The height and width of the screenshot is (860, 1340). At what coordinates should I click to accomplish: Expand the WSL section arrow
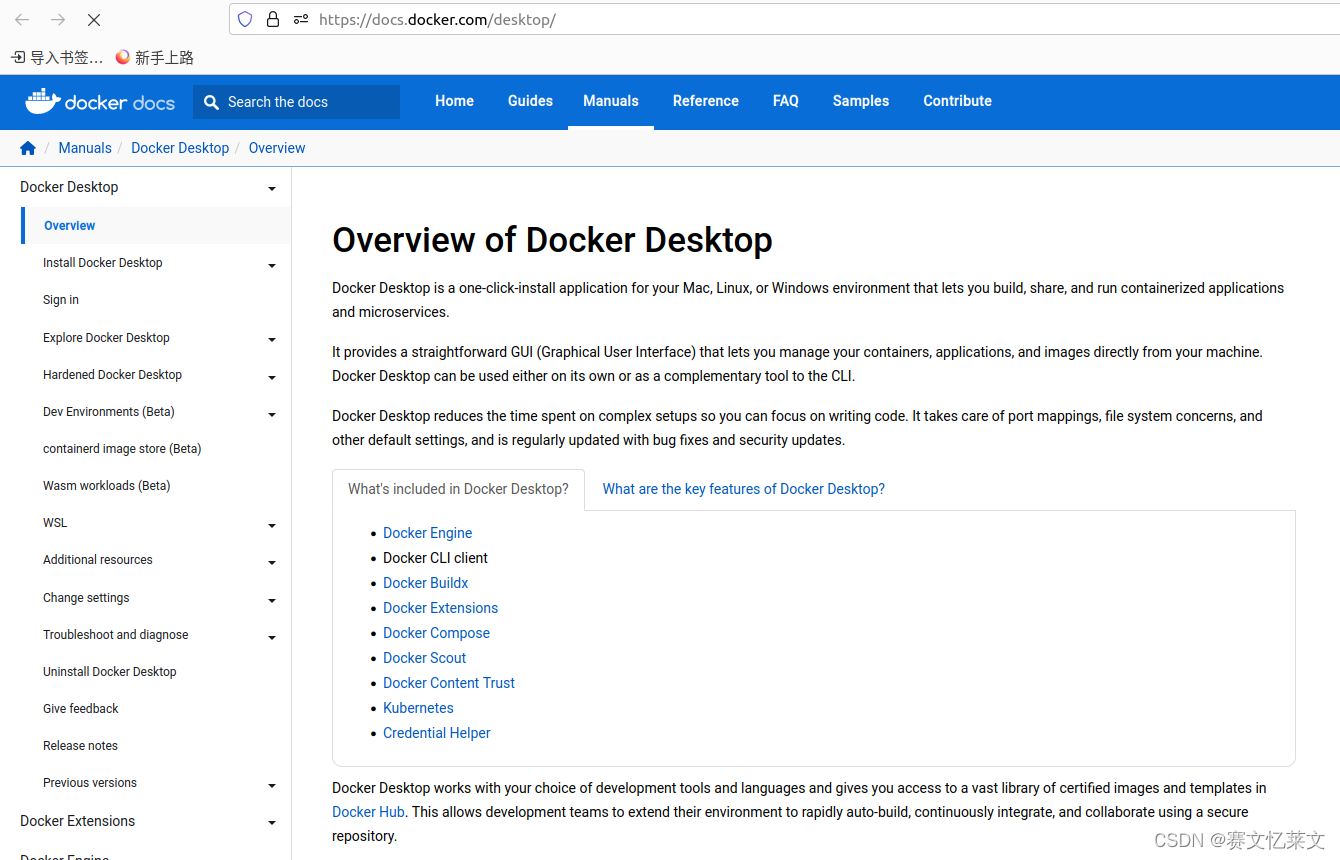[x=272, y=526]
